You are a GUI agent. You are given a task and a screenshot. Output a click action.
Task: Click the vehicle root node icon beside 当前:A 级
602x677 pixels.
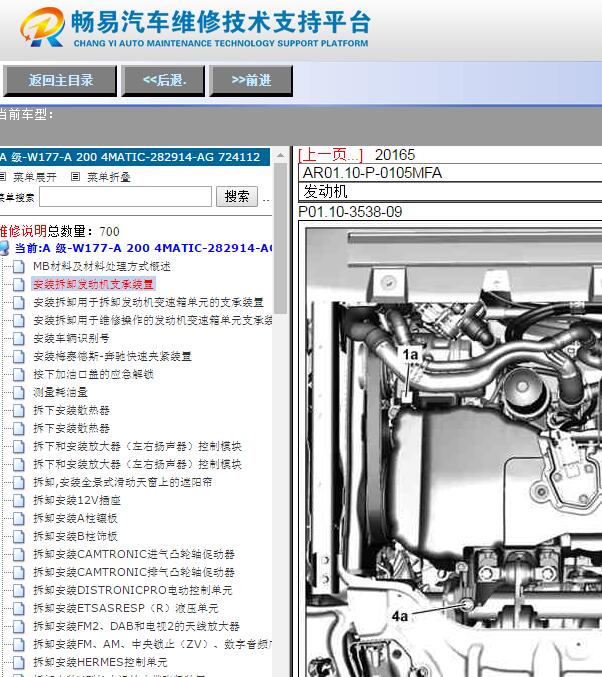pyautogui.click(x=4, y=248)
